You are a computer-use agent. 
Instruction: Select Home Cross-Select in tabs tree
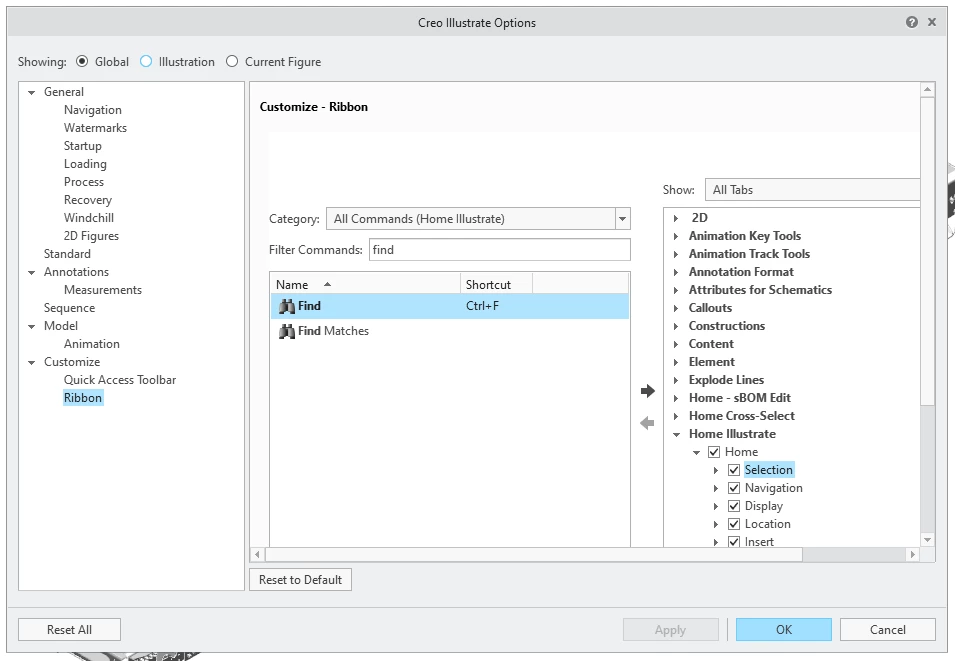741,415
